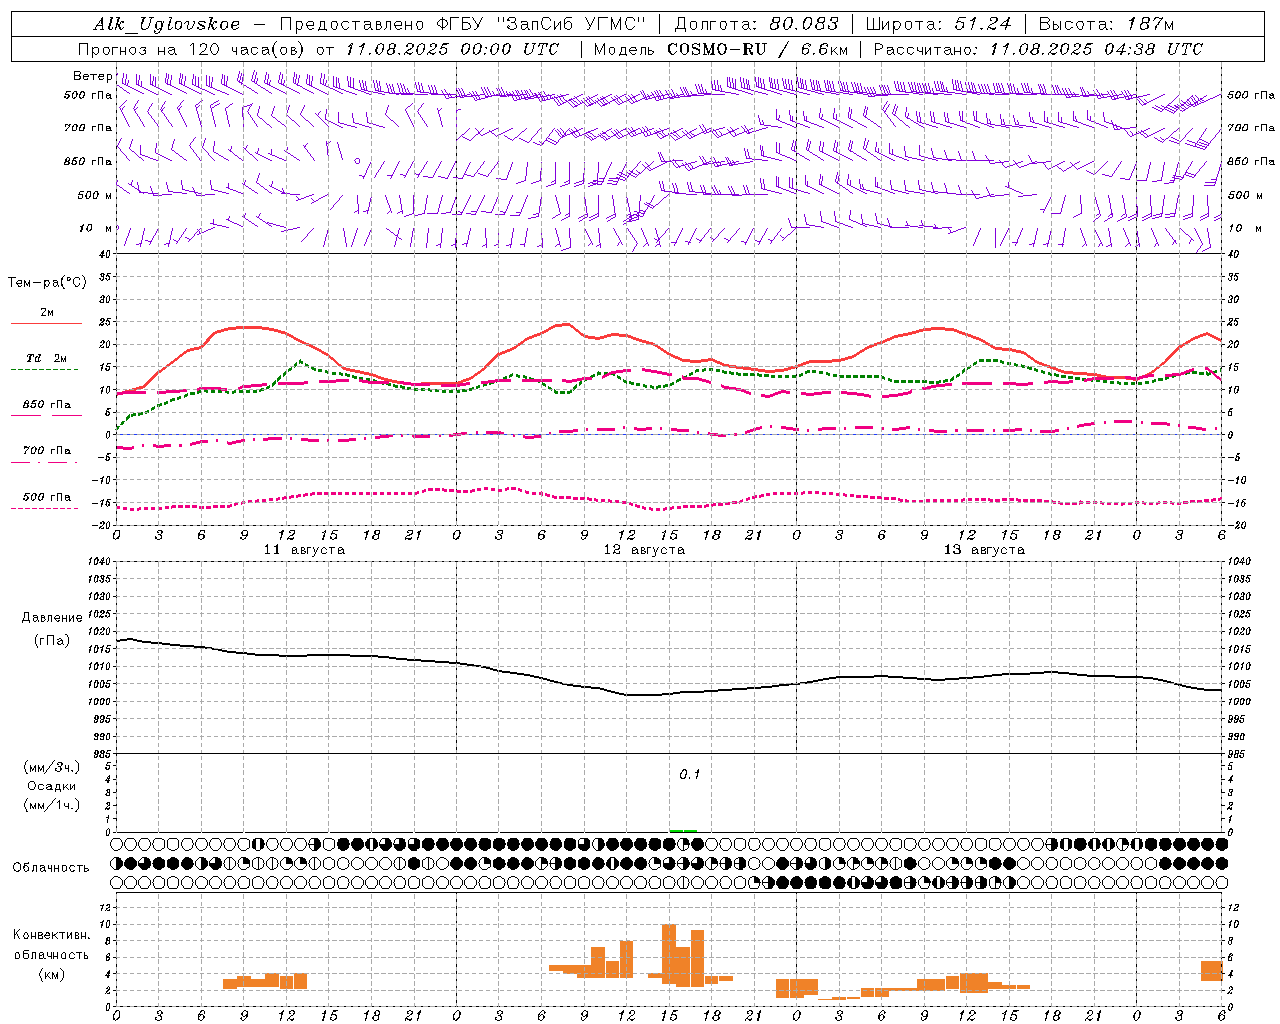This screenshot has width=1280, height=1024.
Task: Click the 'Облачность' cloud cover label
Action: (51, 868)
